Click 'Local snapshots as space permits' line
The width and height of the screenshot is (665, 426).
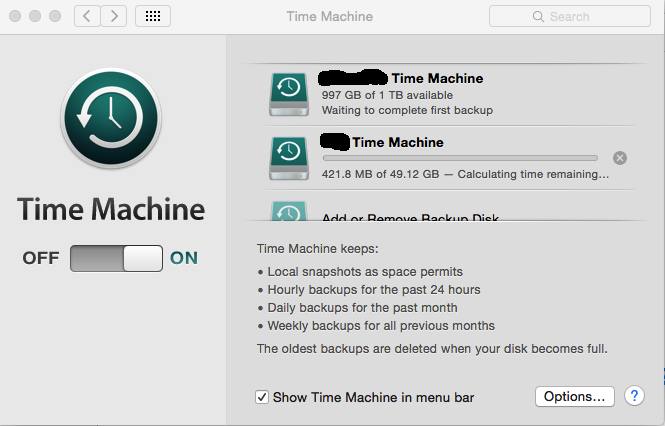coord(365,272)
